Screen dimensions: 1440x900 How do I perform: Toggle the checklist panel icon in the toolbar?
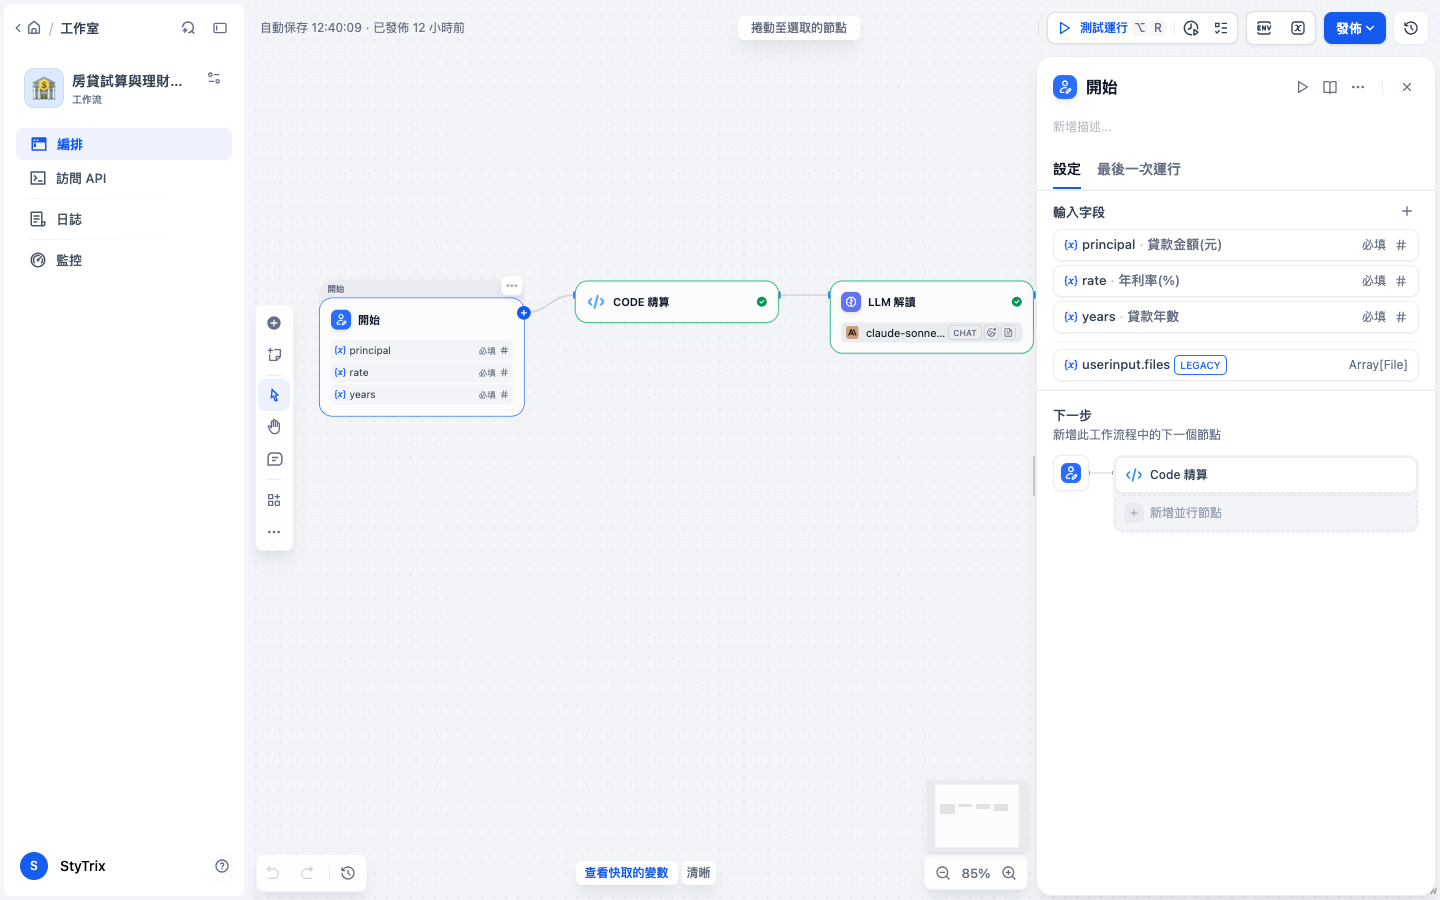tap(1221, 28)
